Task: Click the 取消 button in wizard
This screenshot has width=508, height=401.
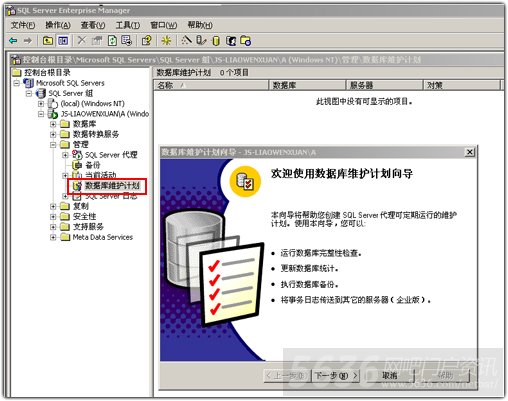Action: tap(390, 376)
